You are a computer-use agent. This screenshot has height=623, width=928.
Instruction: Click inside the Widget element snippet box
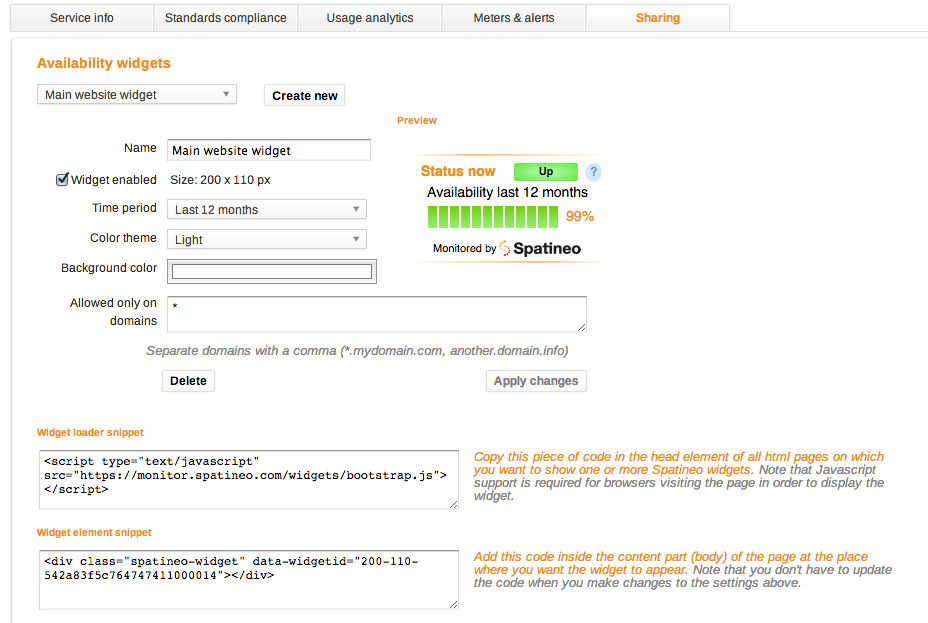pos(249,580)
